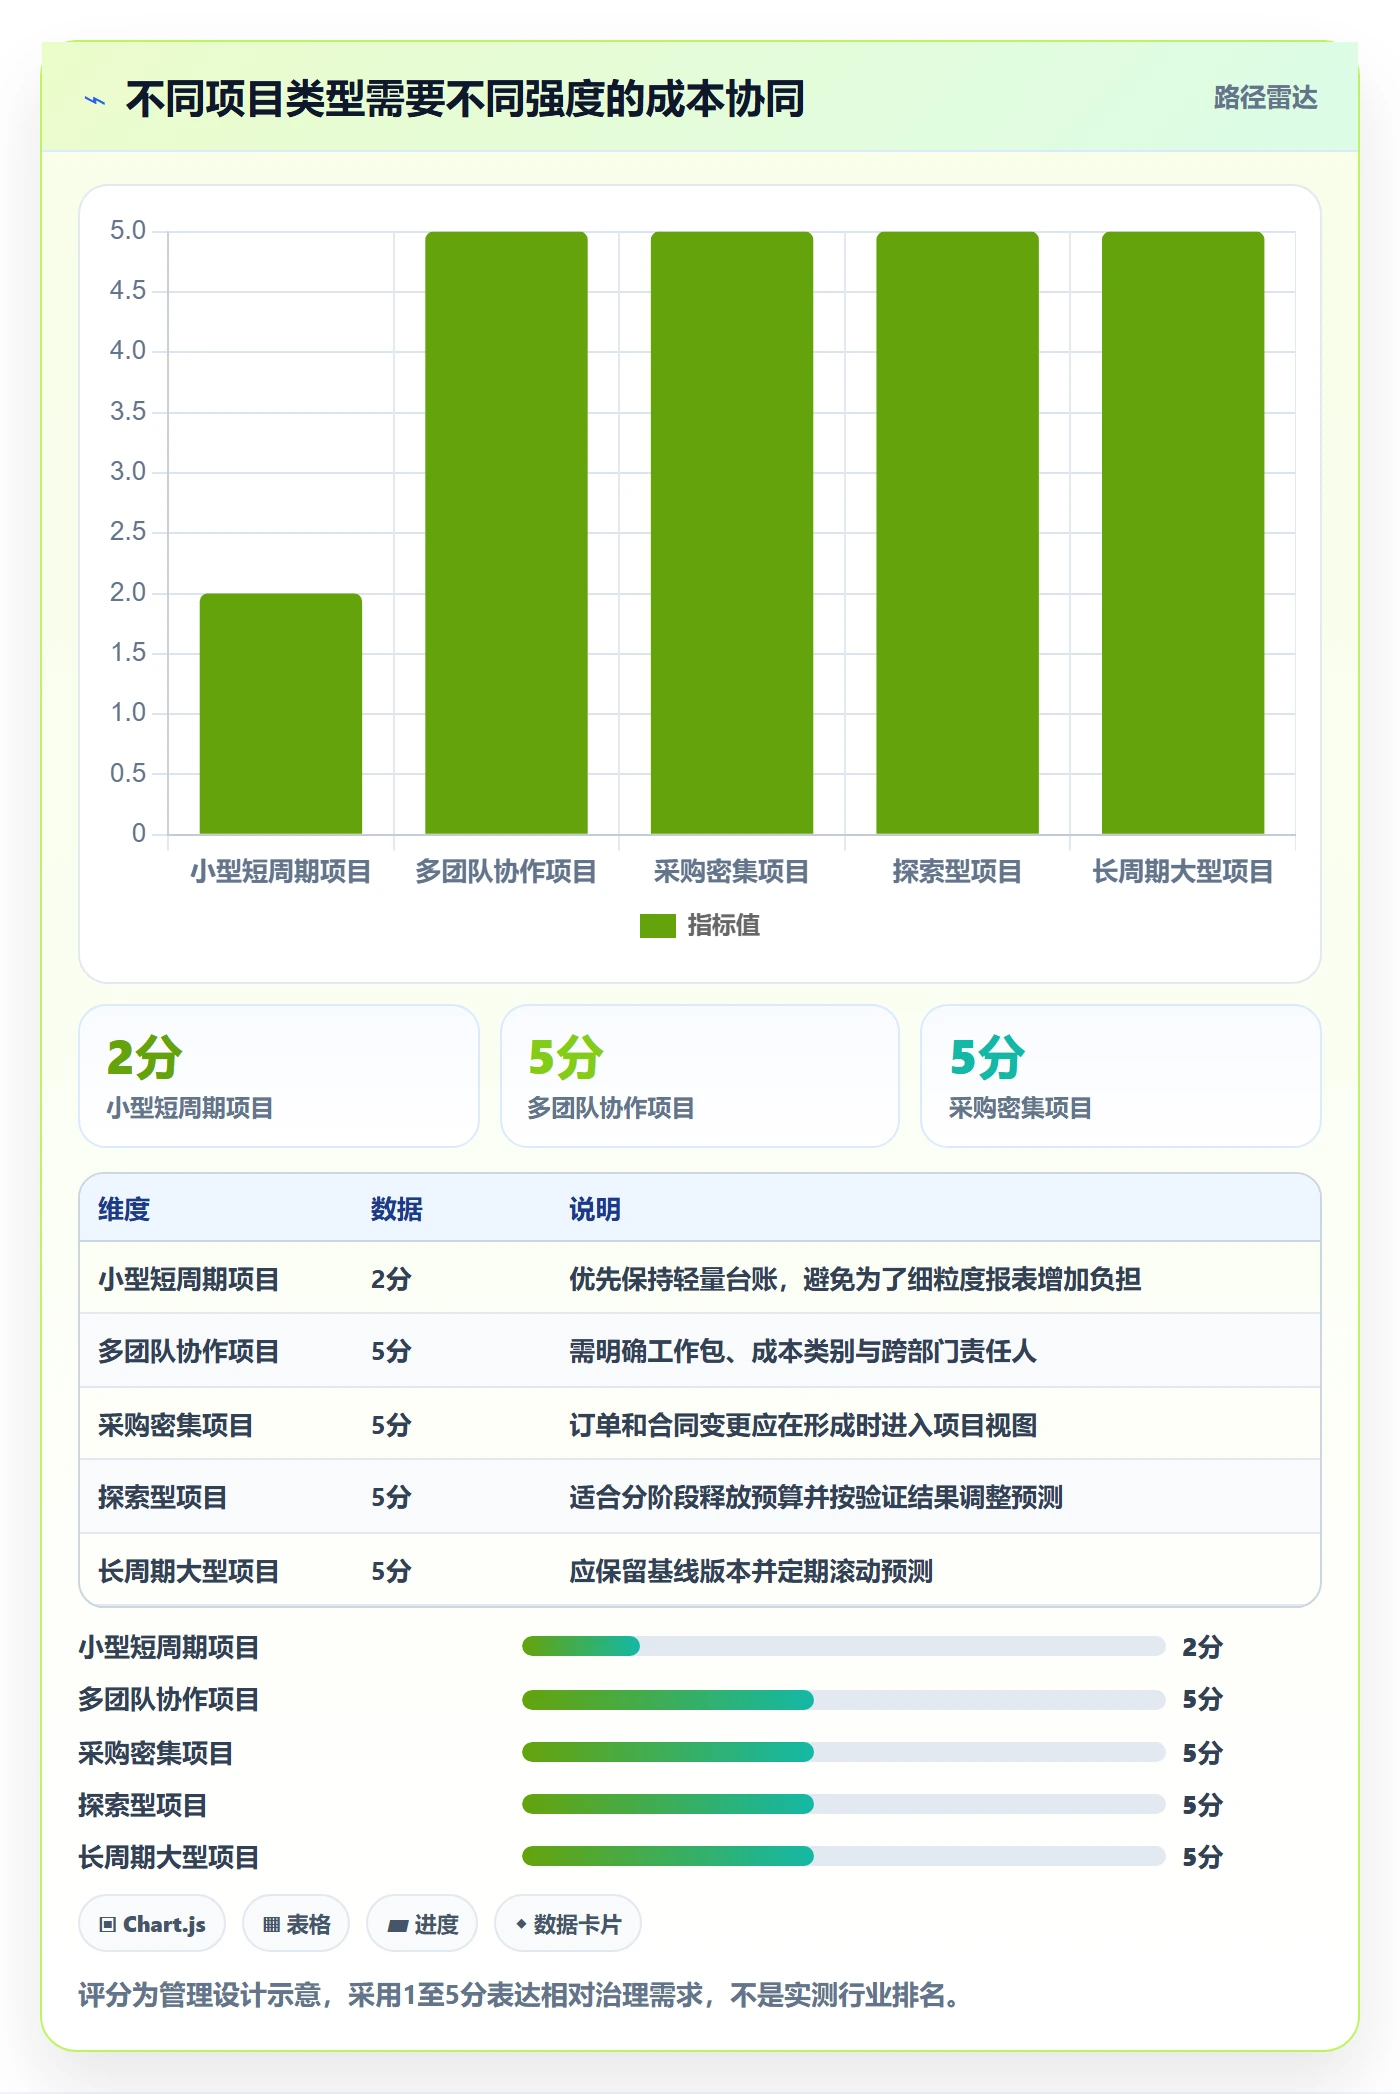The height and width of the screenshot is (2094, 1400).
Task: Click the 数据 column header
Action: click(x=397, y=1209)
